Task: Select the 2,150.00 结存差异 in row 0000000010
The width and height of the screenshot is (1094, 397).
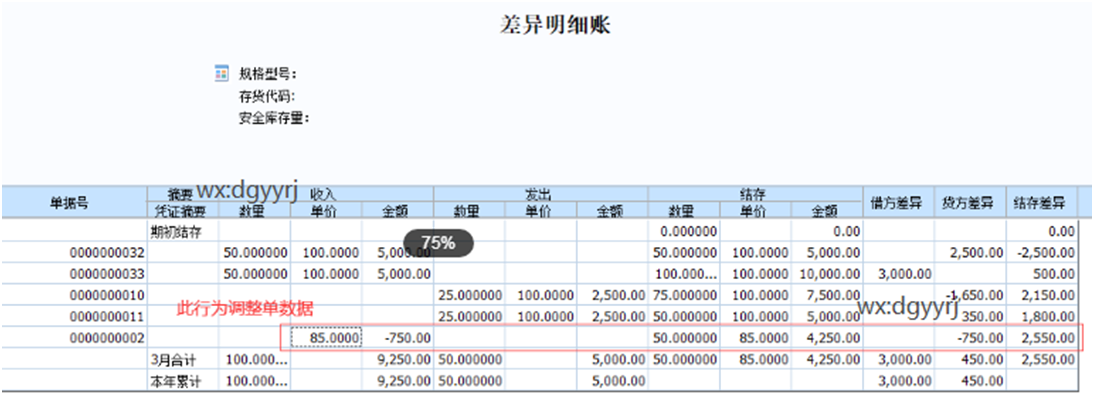Action: click(1049, 296)
